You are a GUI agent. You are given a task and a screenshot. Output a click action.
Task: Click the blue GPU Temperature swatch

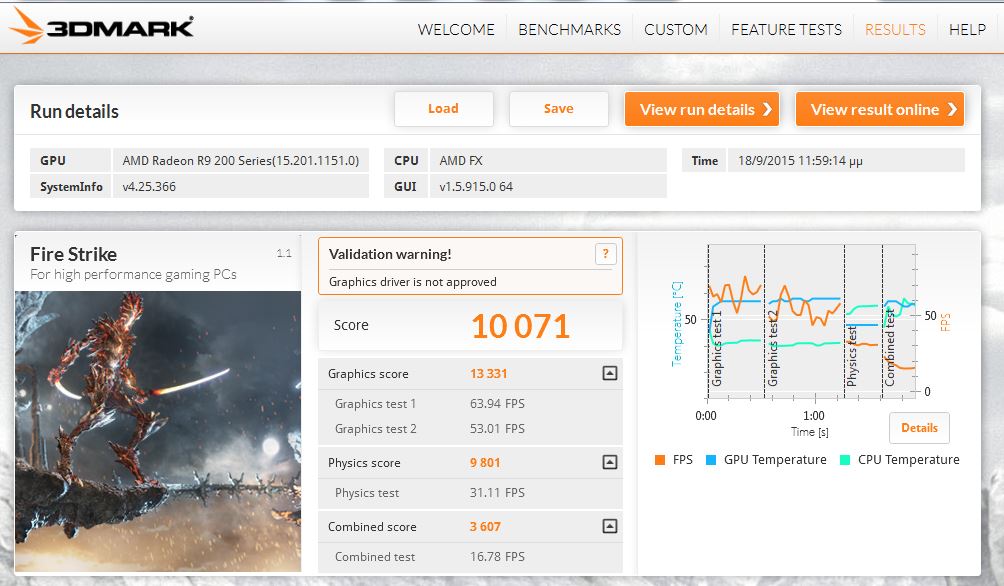point(711,460)
